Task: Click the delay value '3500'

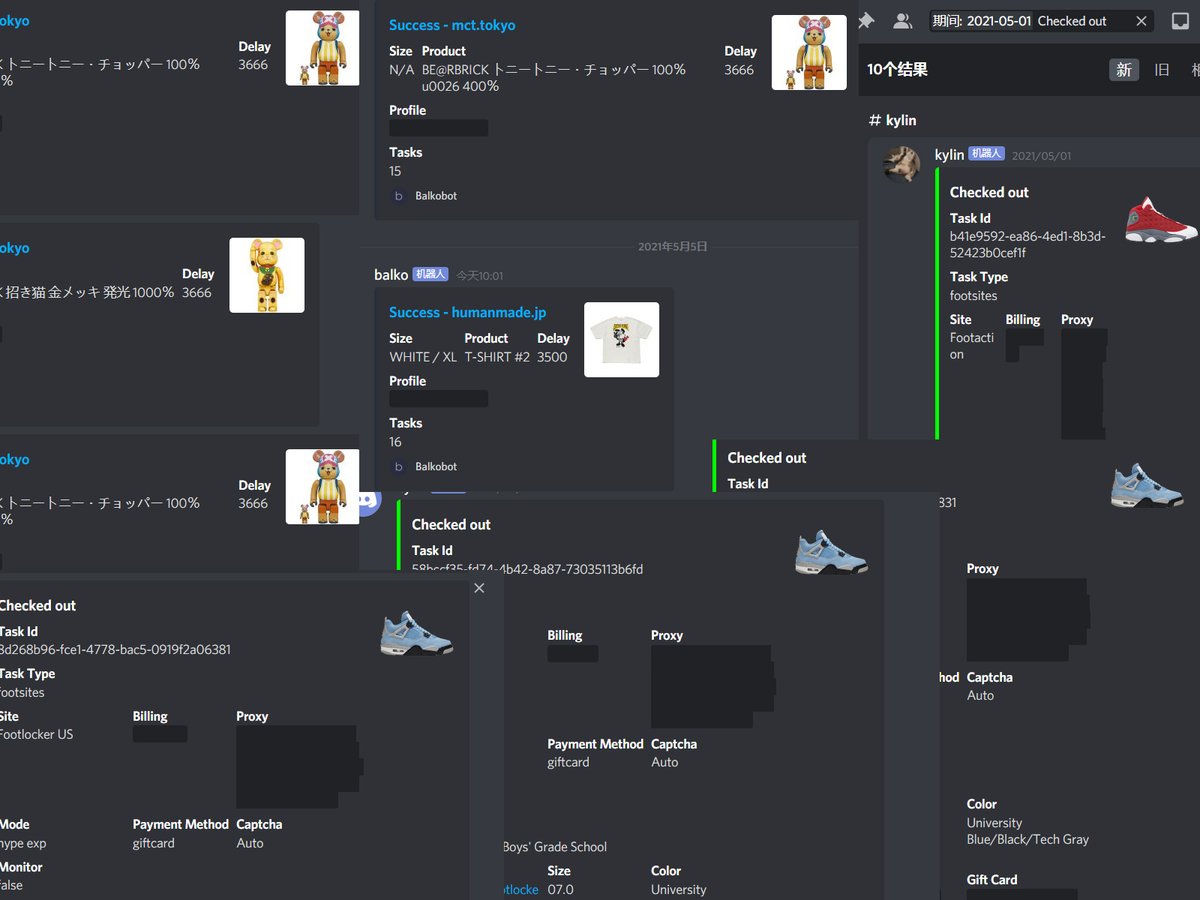Action: pyautogui.click(x=552, y=357)
